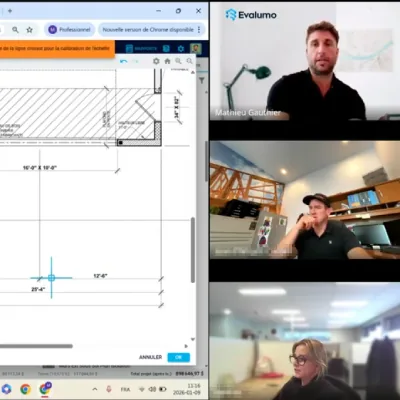The image size is (400, 400).
Task: Click the zoom-in magnifier icon
Action: point(178,61)
